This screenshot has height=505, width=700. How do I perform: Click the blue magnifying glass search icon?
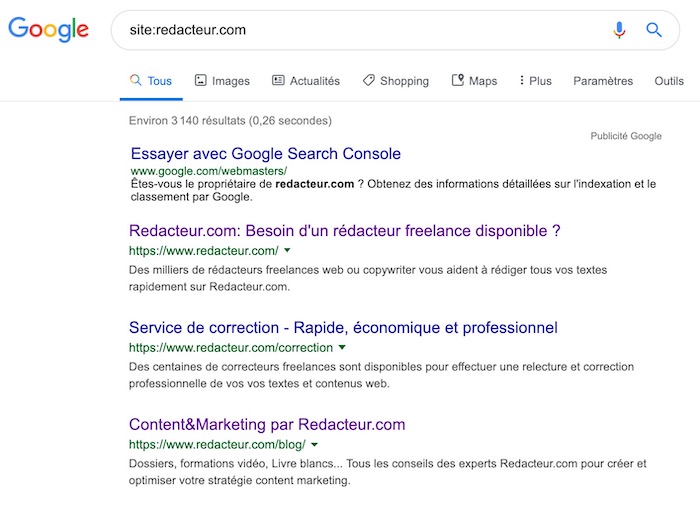coord(654,30)
